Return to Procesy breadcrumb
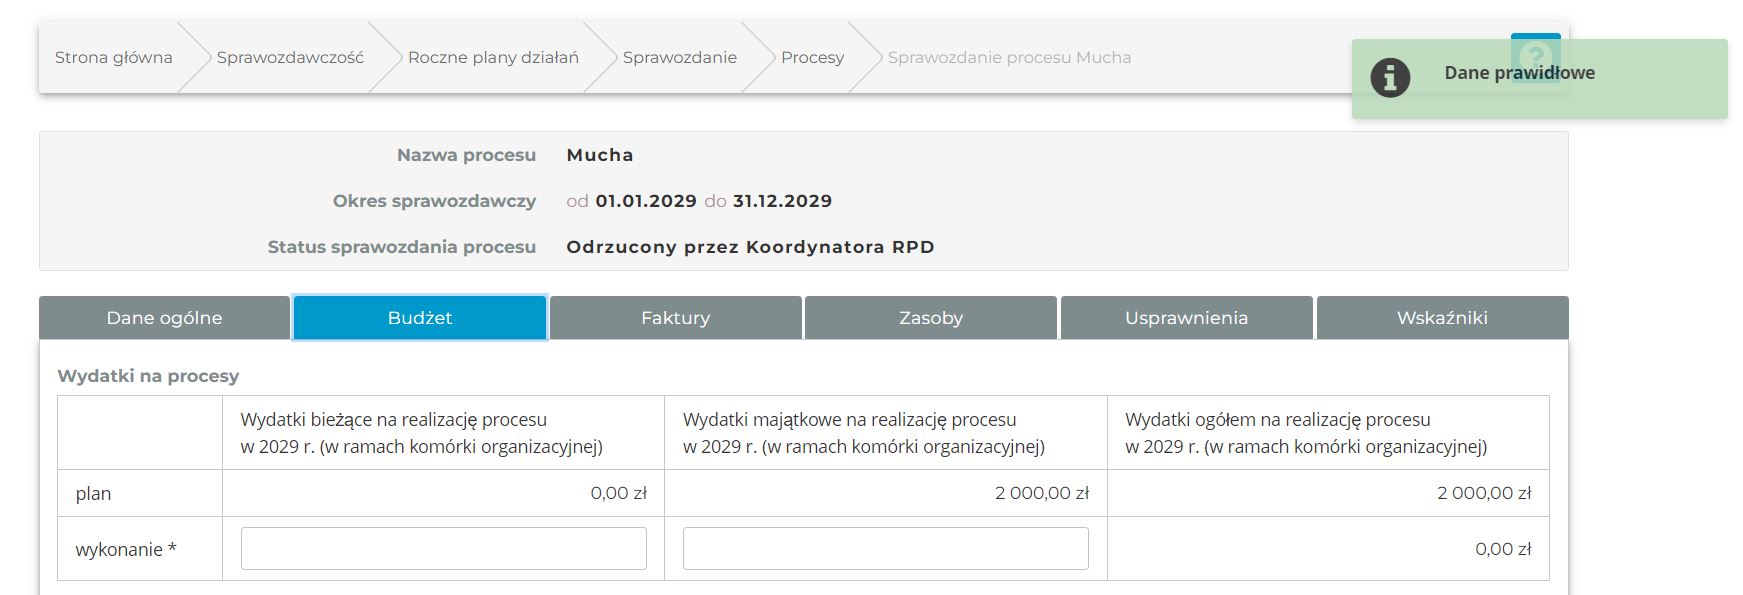 [x=812, y=58]
